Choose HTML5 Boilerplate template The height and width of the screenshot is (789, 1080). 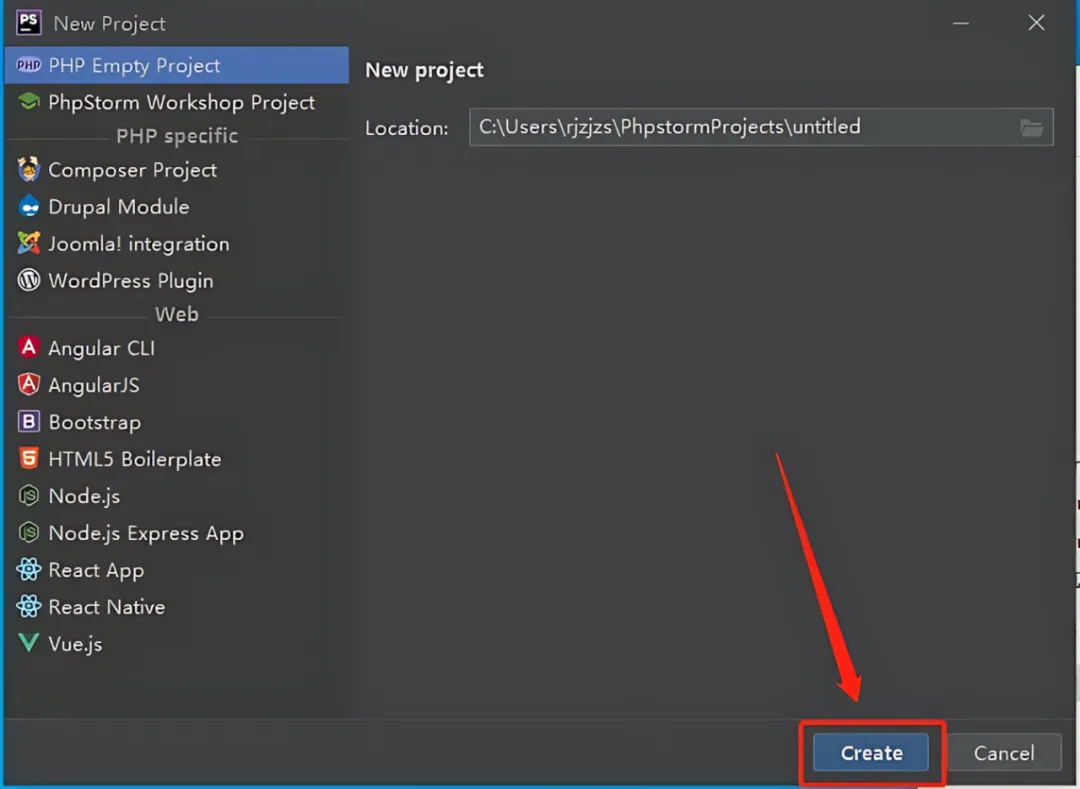[177, 459]
